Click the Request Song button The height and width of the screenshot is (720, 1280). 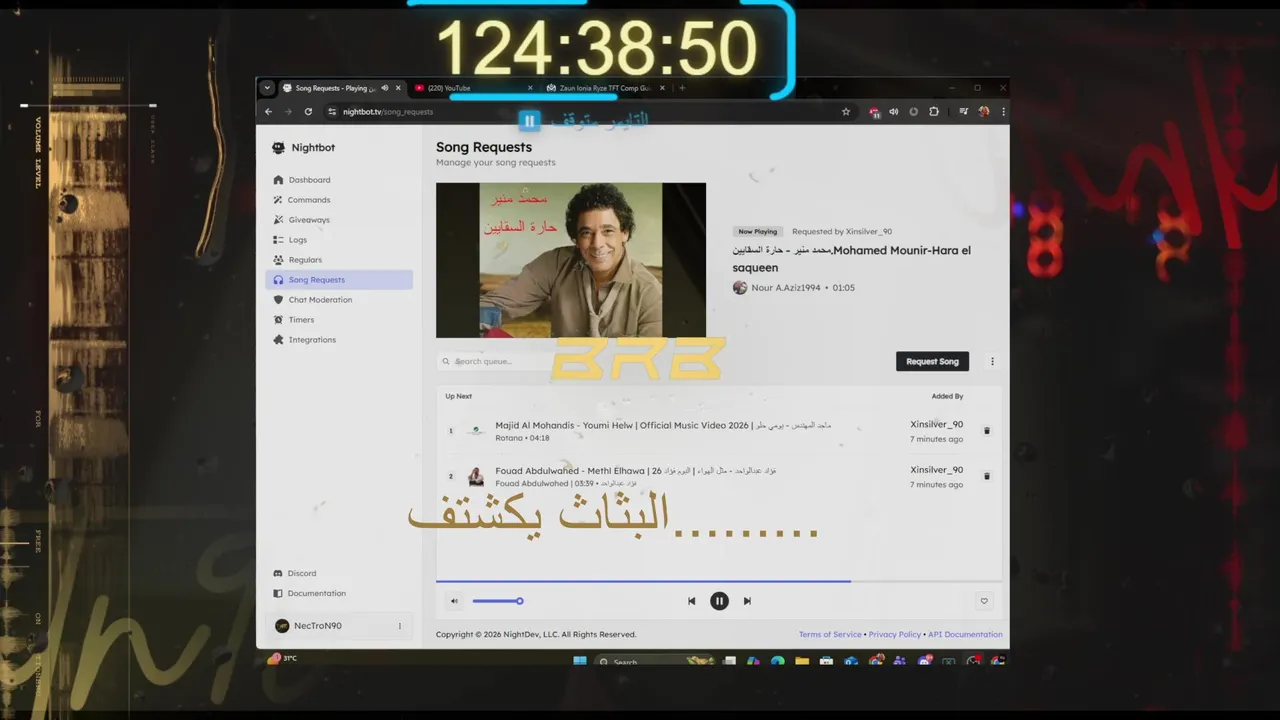(932, 361)
